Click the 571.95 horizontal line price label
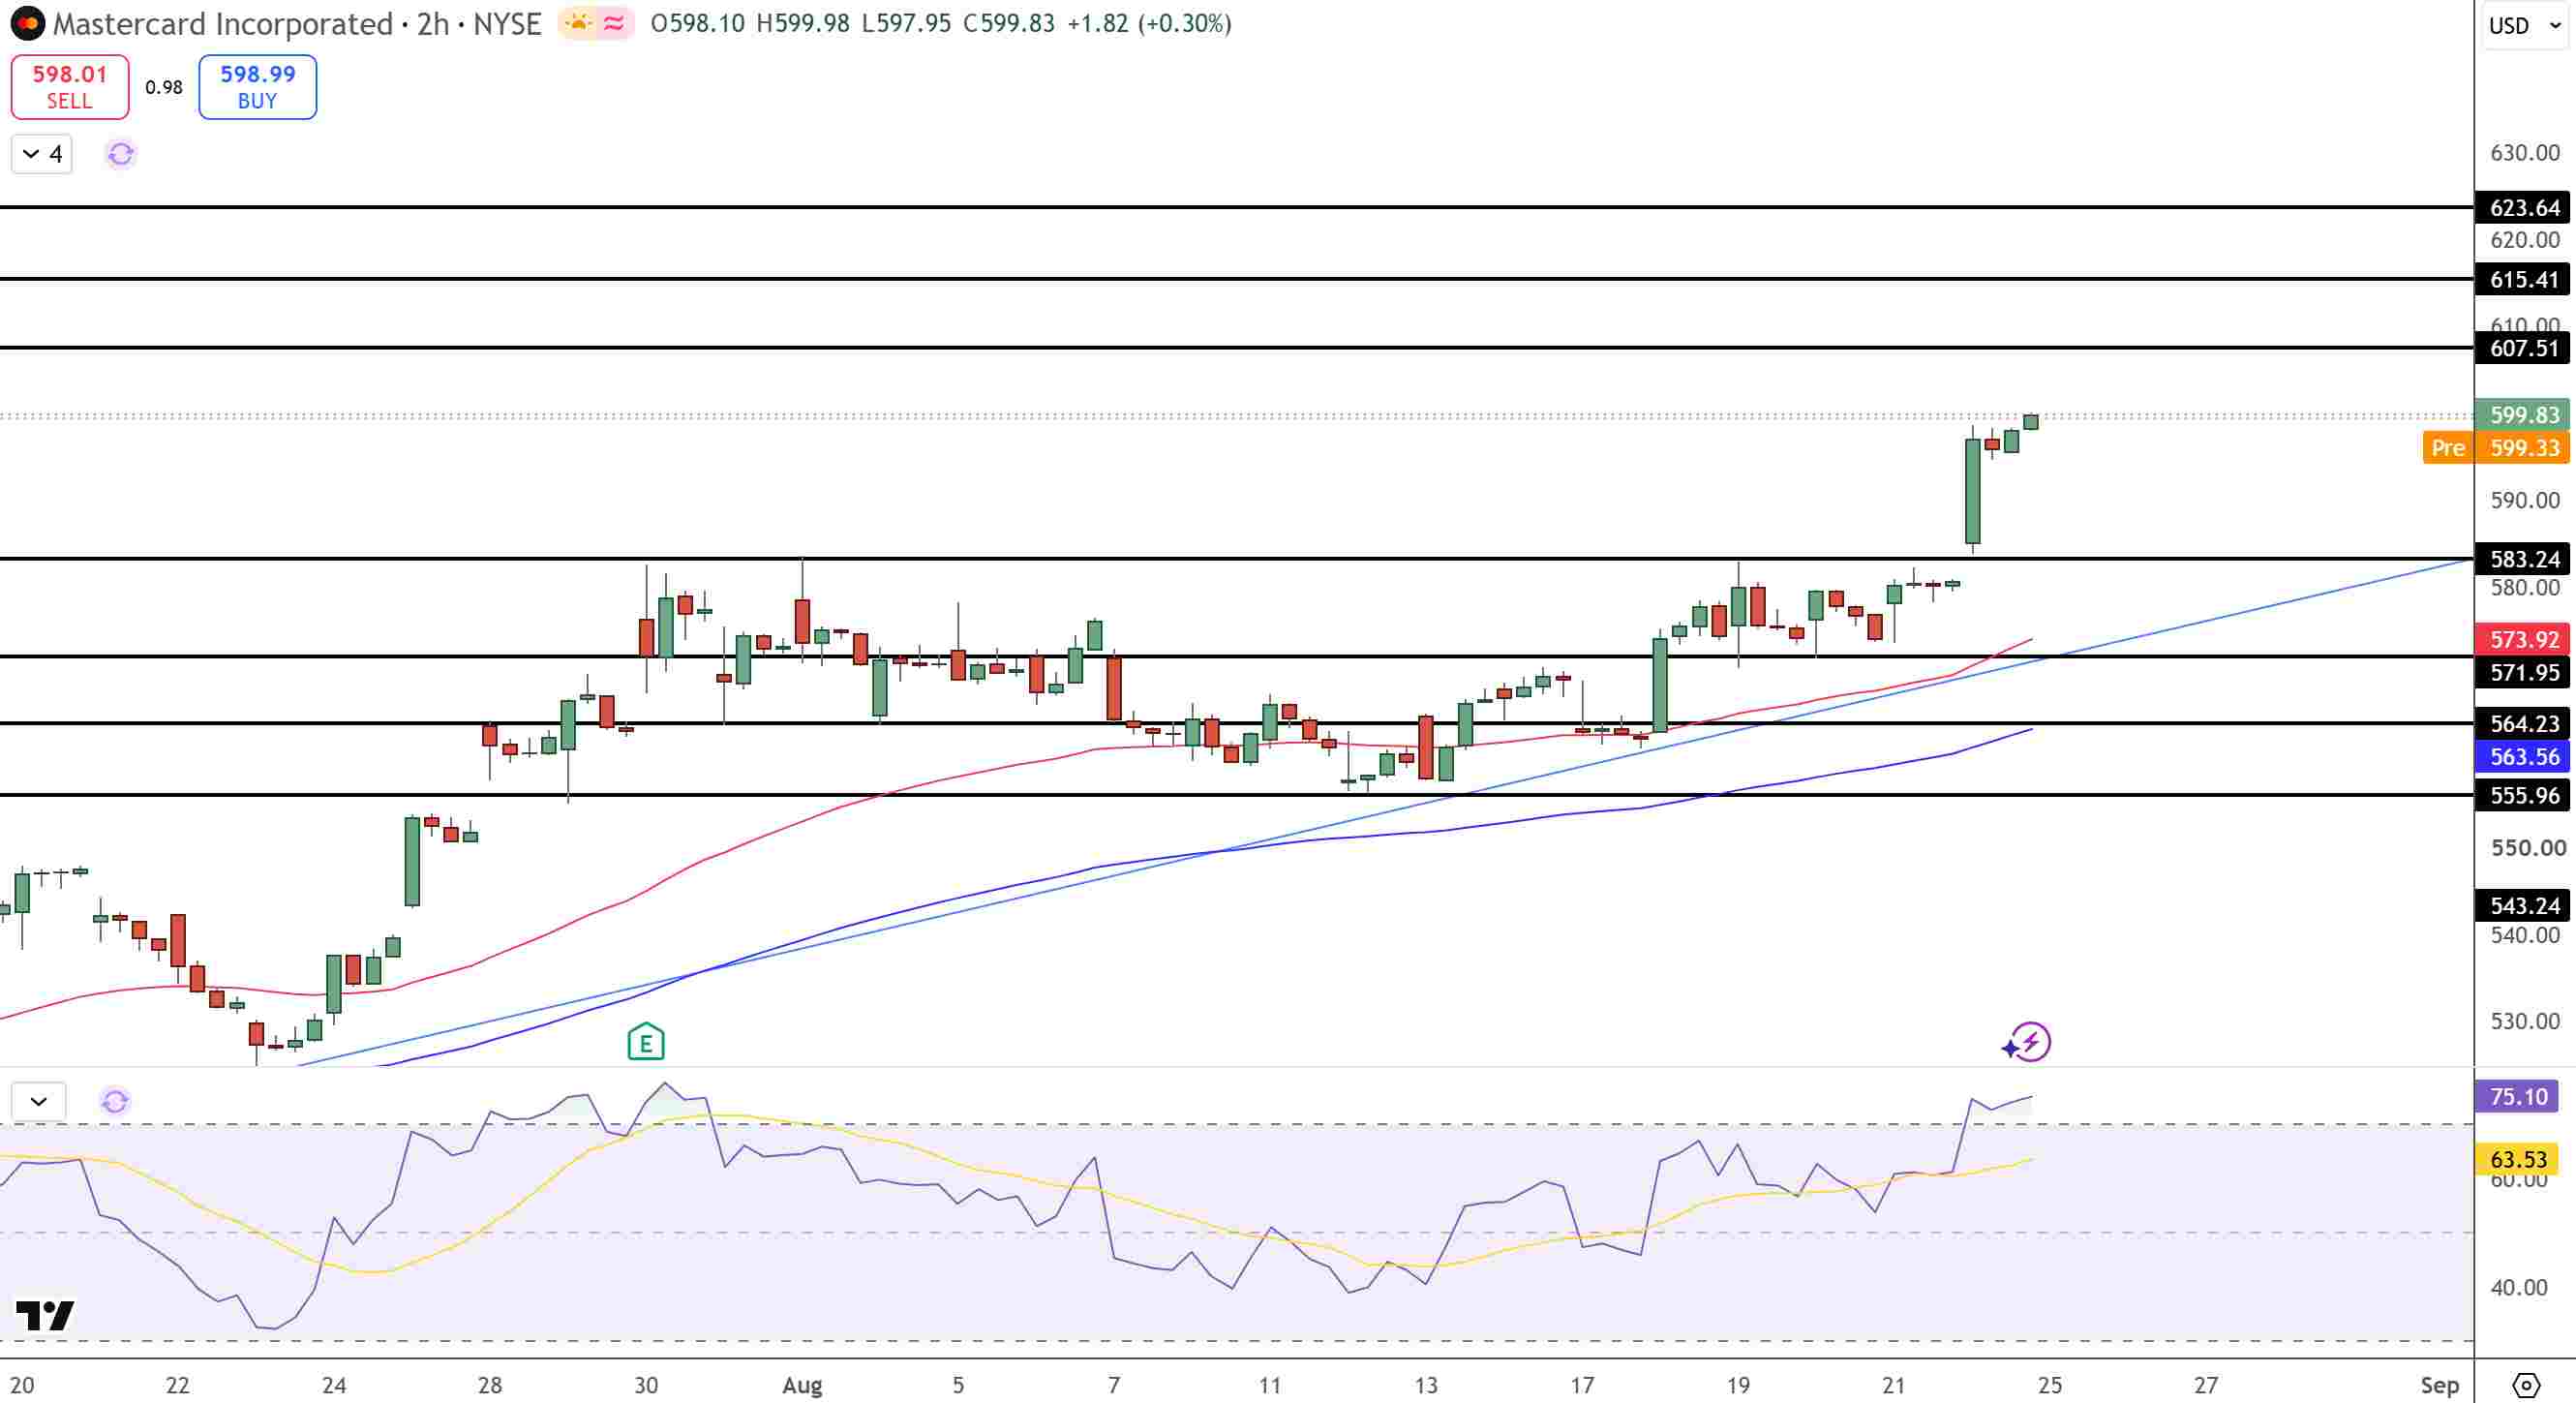The image size is (2576, 1403). coord(2522,672)
